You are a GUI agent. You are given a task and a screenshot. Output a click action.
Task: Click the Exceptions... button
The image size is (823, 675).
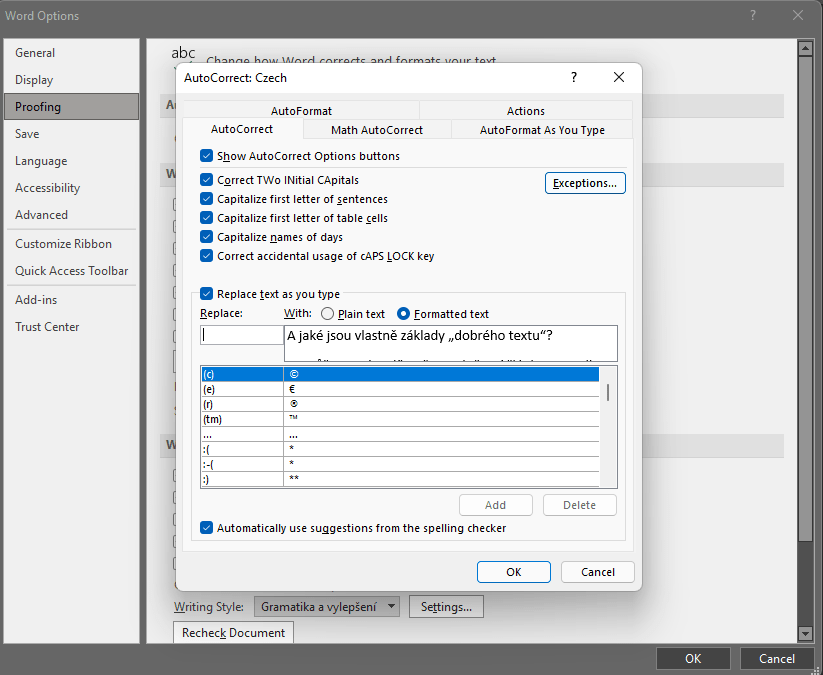(585, 183)
